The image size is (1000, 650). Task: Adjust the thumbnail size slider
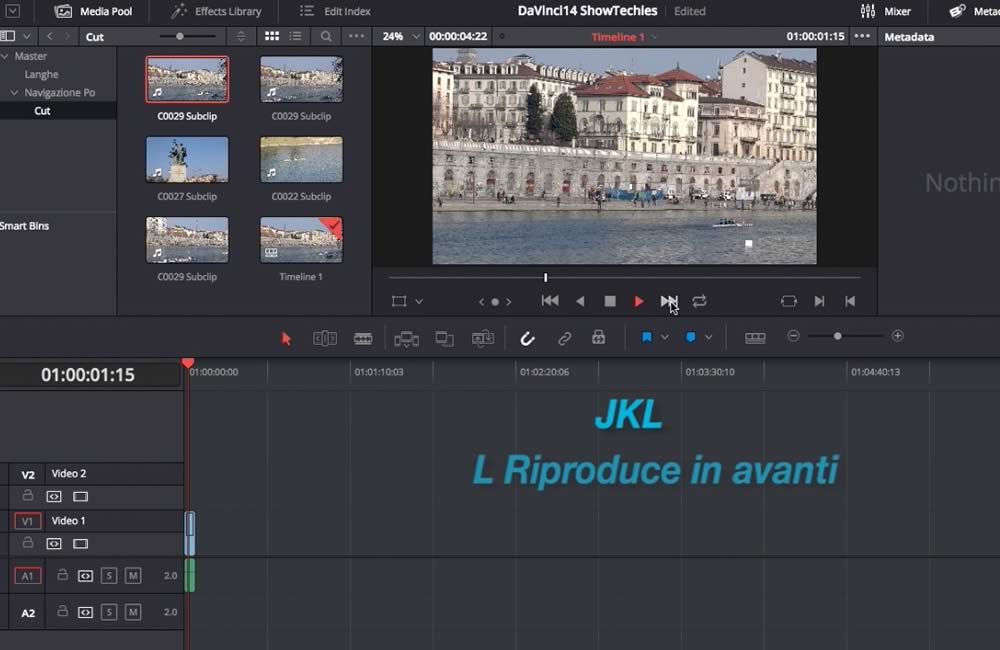click(180, 36)
